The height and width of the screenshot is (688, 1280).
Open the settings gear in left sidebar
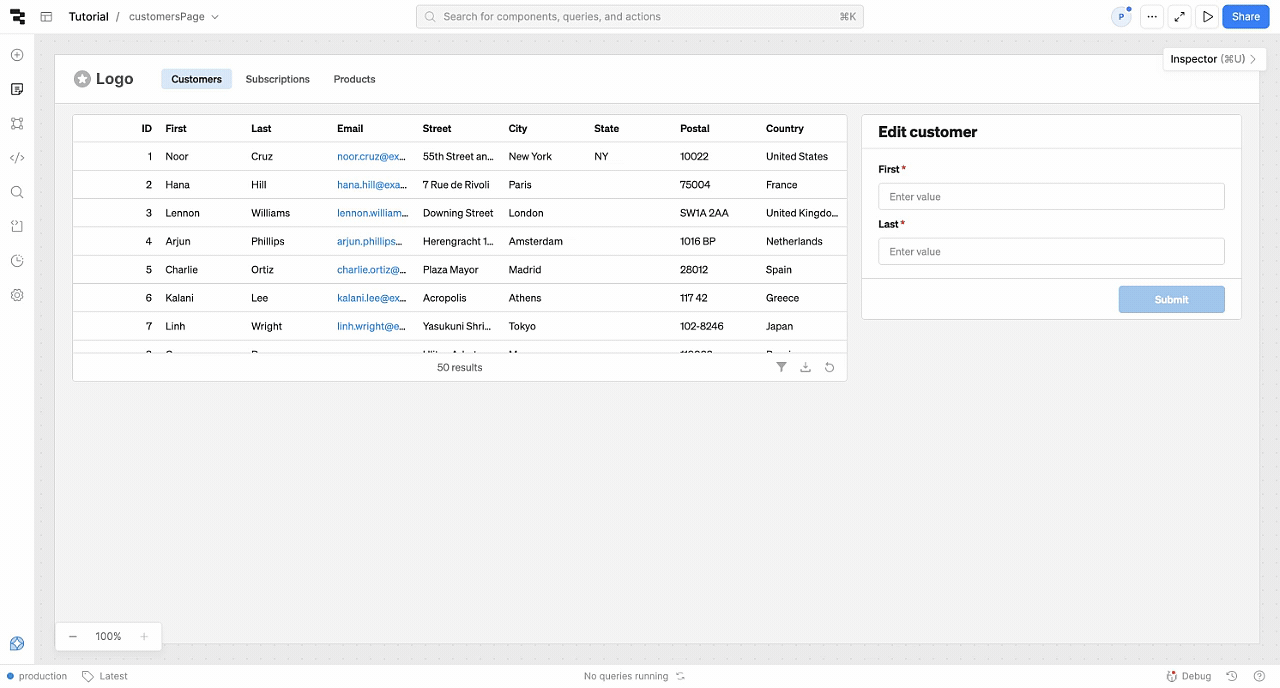coord(17,295)
